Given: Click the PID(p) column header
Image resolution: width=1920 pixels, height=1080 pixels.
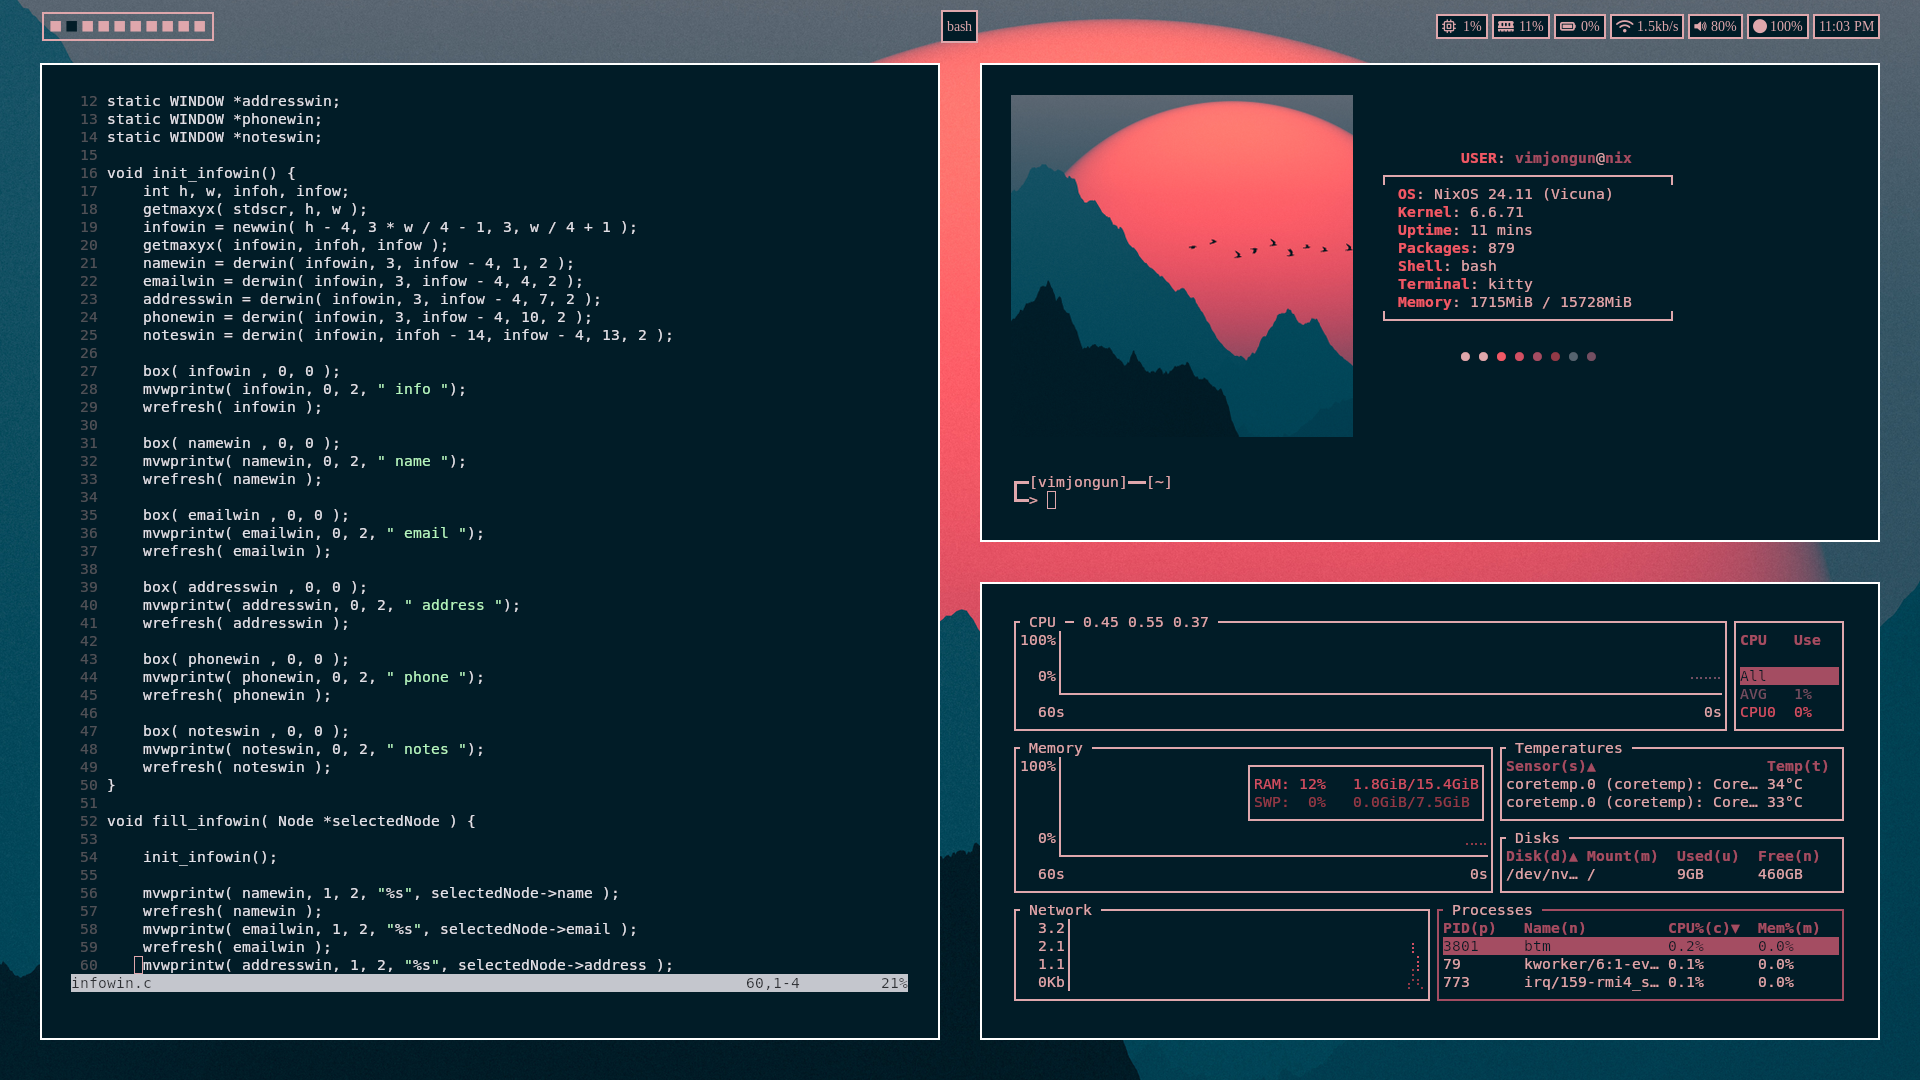Looking at the screenshot, I should (1469, 929).
